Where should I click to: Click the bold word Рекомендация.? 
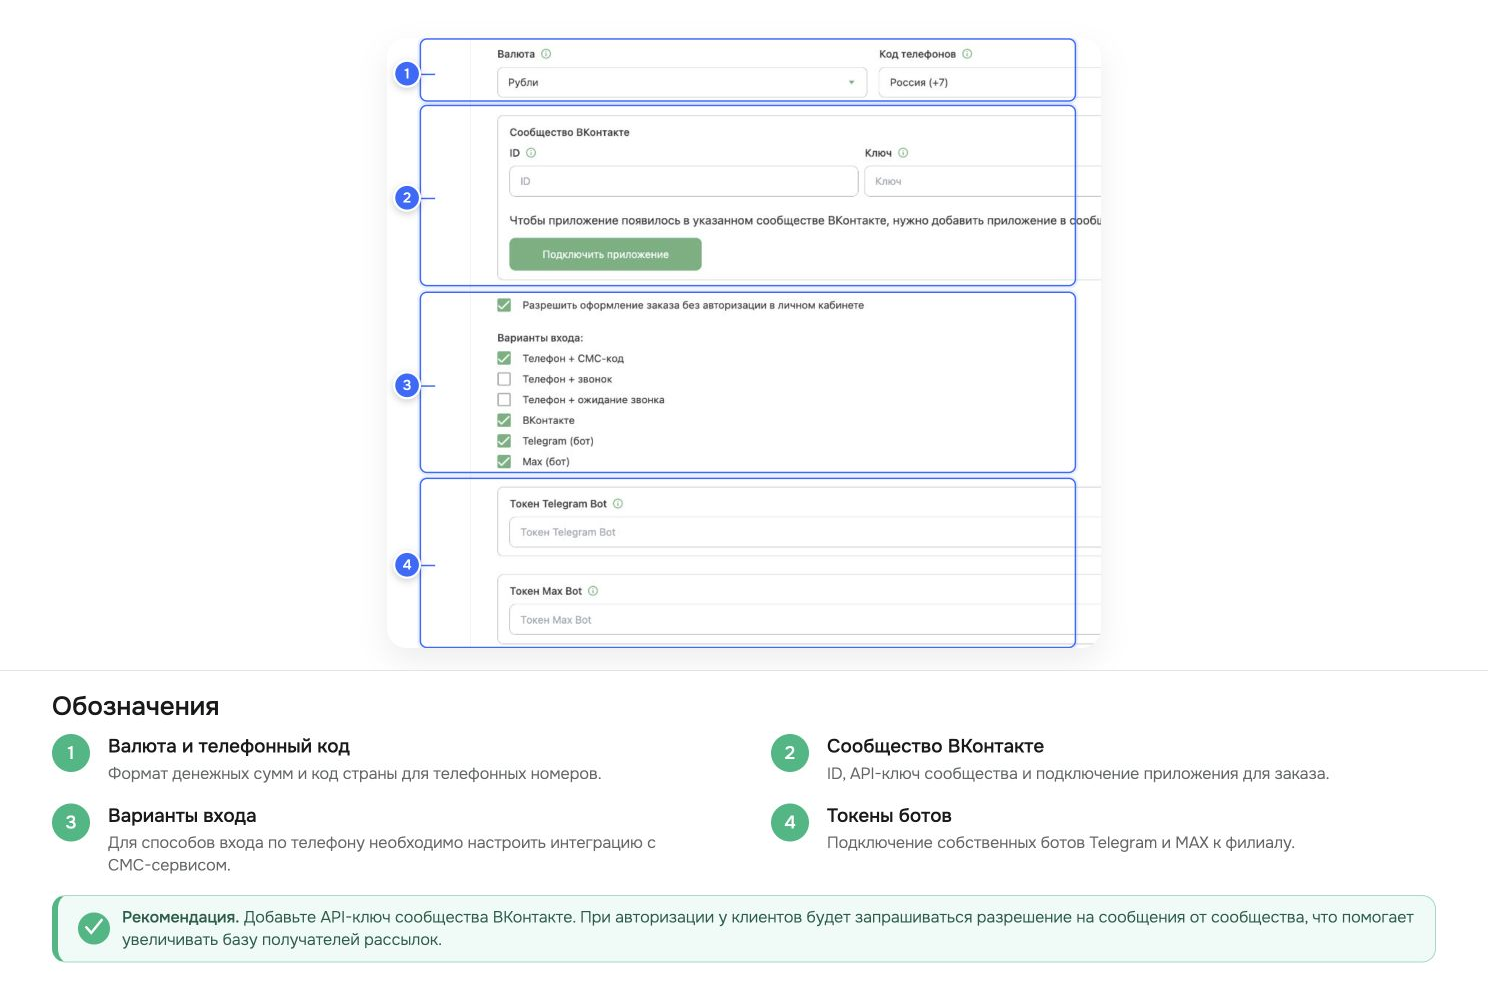[180, 917]
